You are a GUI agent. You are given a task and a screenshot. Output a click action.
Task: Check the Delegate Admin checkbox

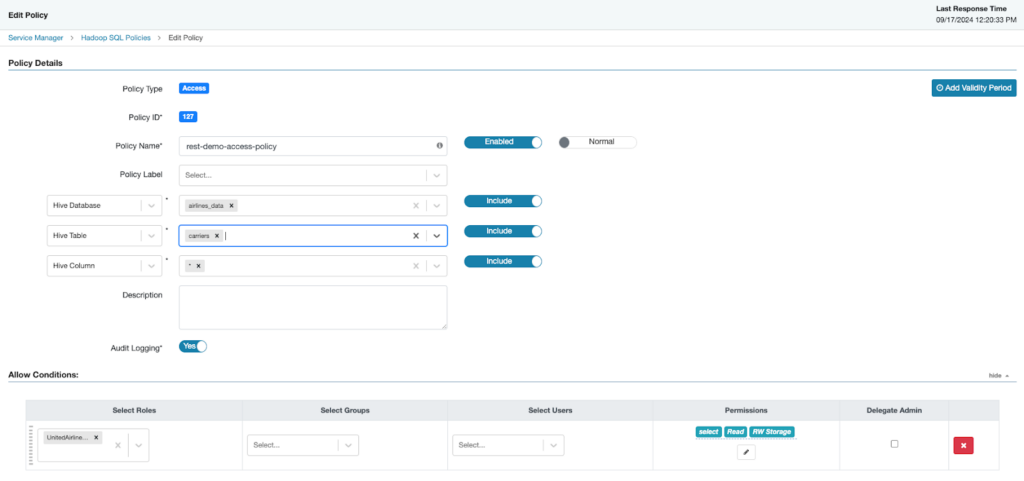point(894,444)
